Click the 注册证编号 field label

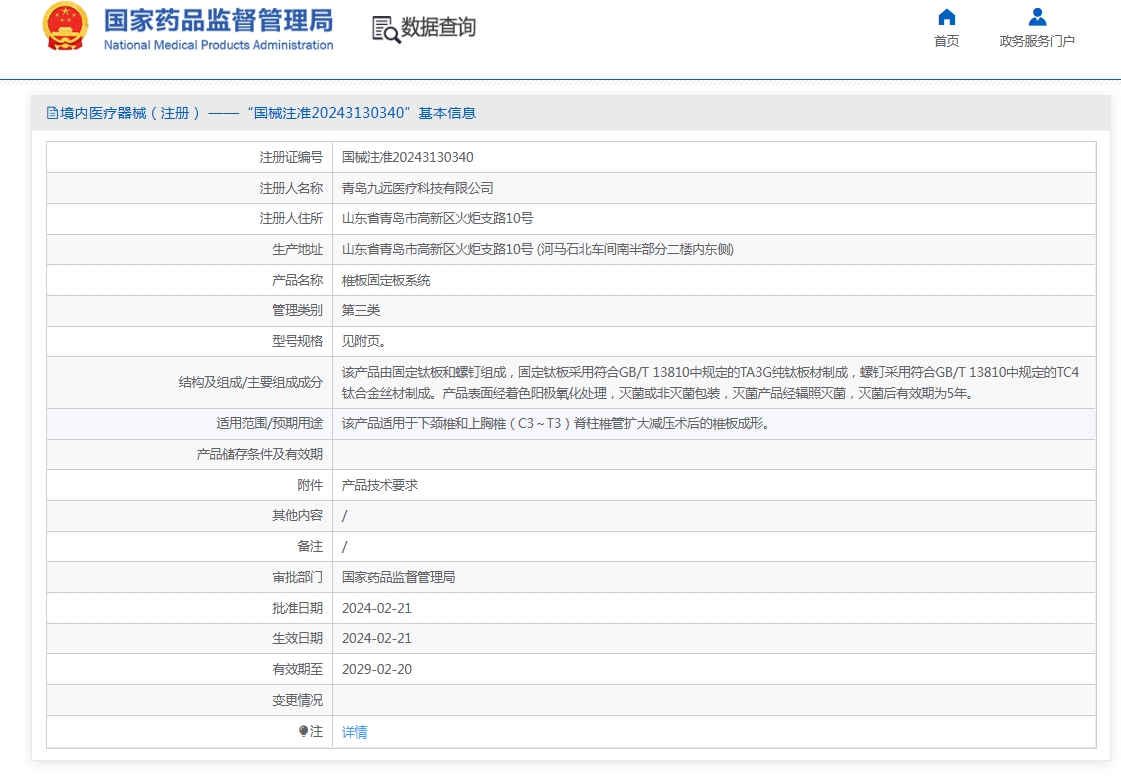click(291, 157)
